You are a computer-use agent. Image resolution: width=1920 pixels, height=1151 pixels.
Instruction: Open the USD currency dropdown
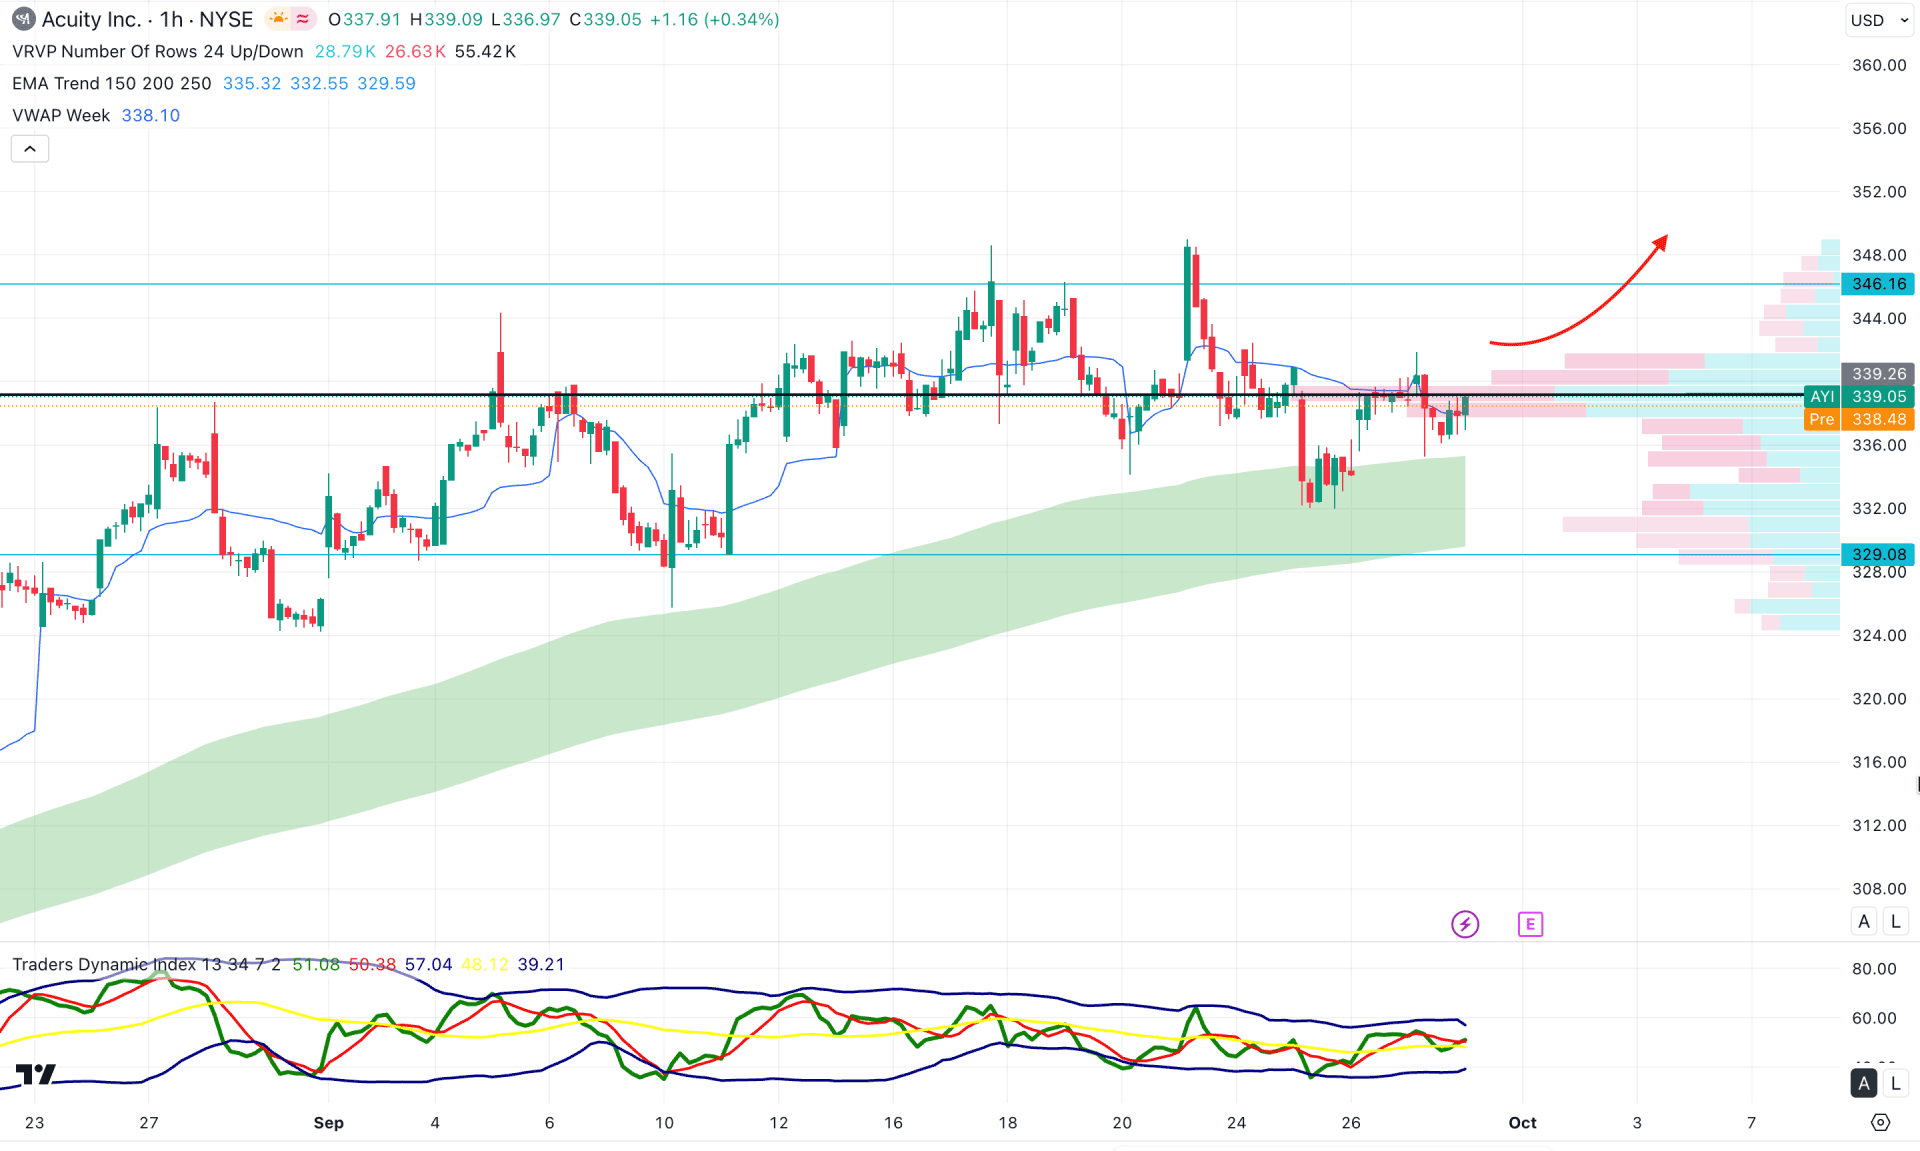point(1878,20)
